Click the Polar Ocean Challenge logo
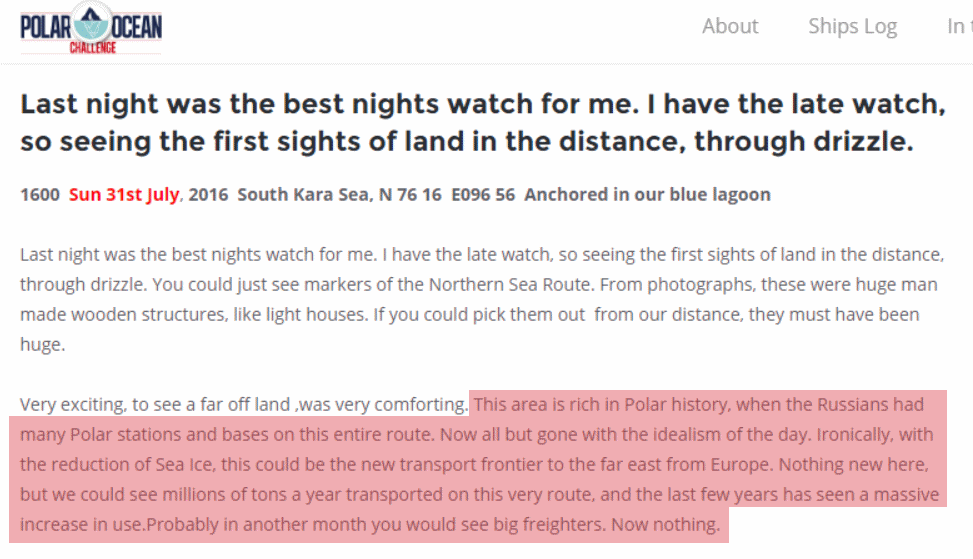The width and height of the screenshot is (973, 559). [x=91, y=28]
